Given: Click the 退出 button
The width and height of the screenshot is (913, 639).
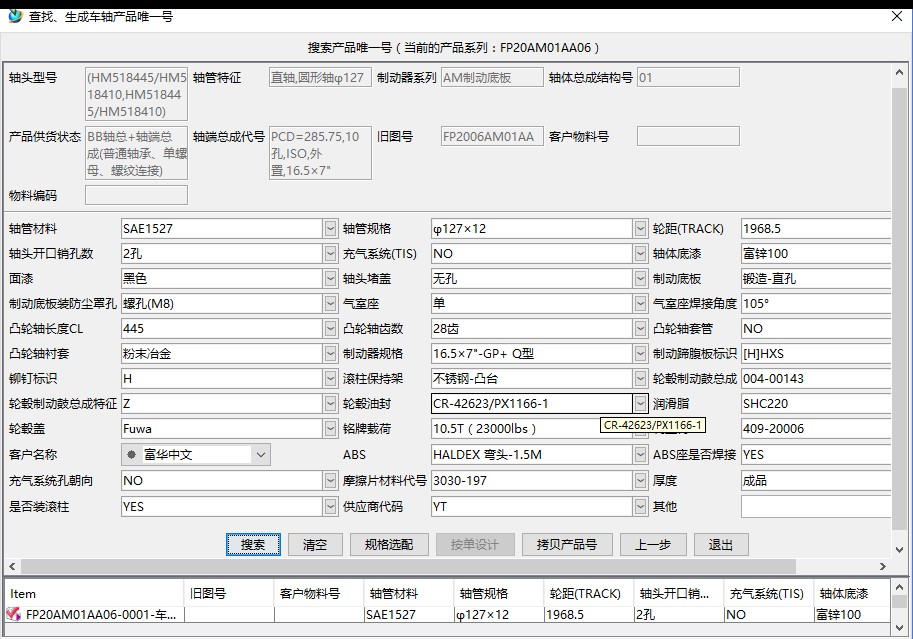Looking at the screenshot, I should point(721,544).
